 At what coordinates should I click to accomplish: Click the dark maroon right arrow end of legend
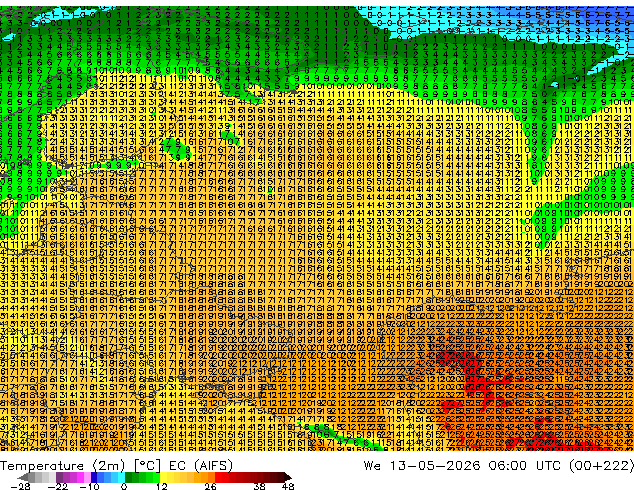tap(288, 477)
